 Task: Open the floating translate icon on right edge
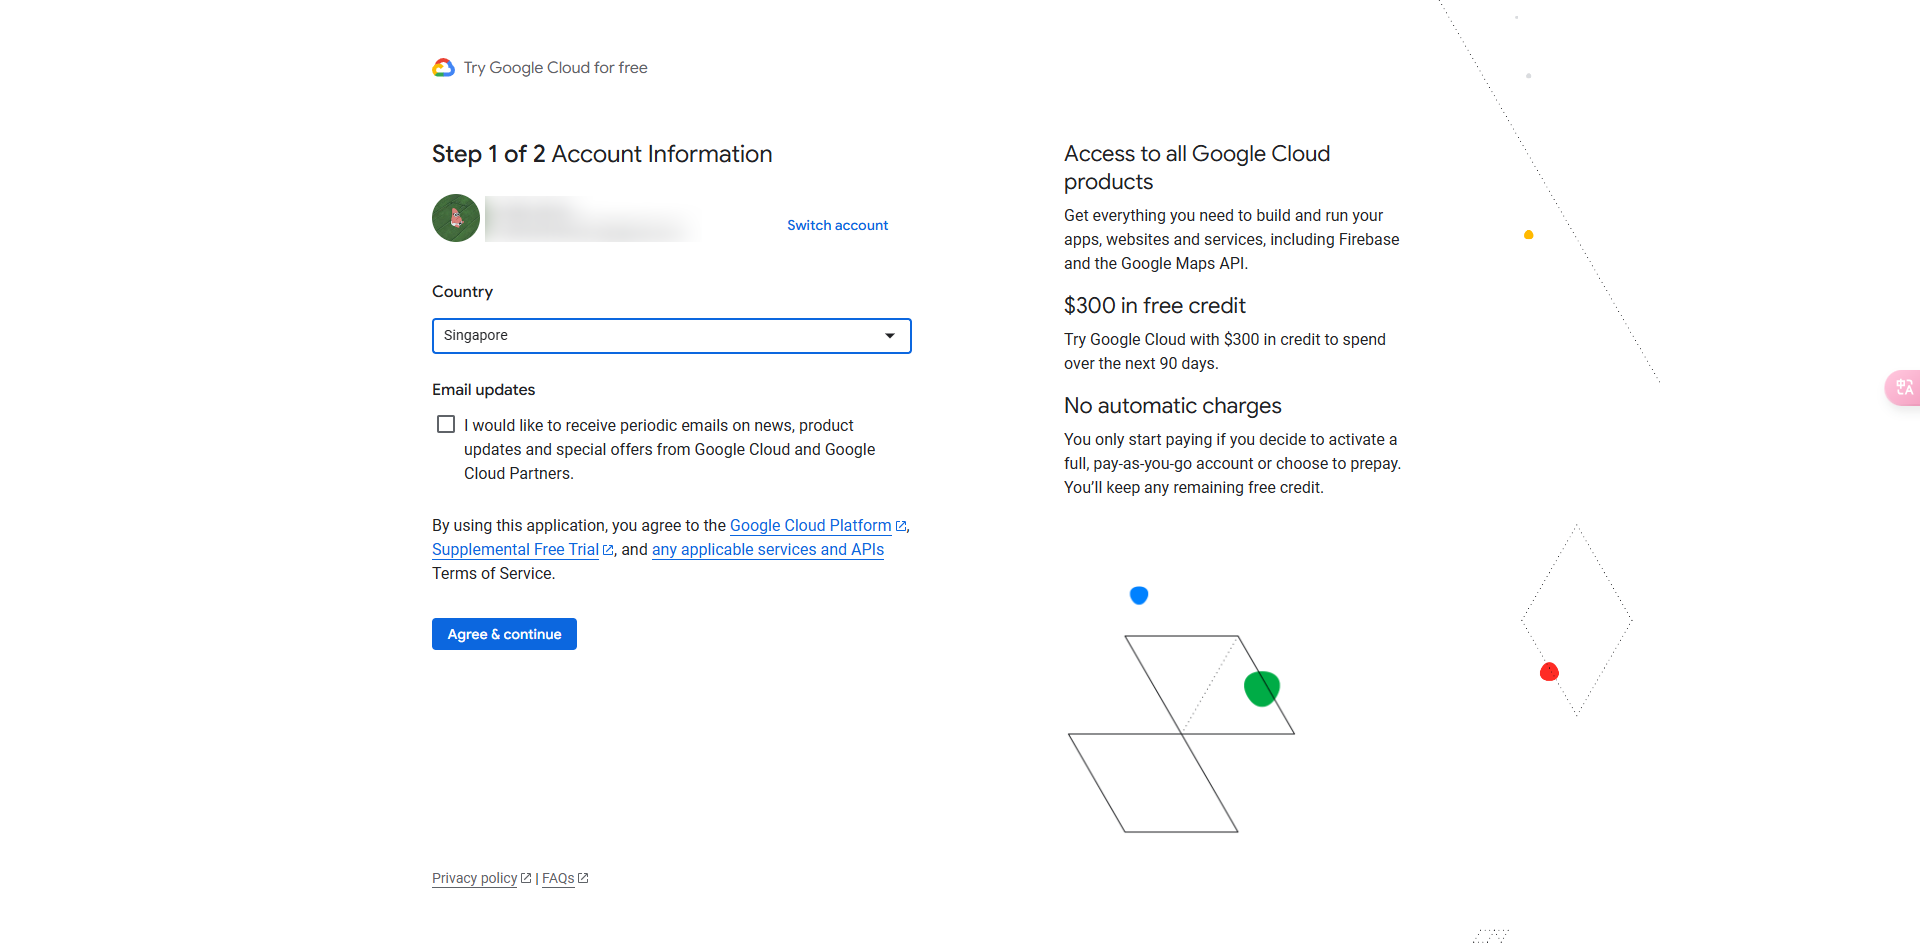(1904, 387)
